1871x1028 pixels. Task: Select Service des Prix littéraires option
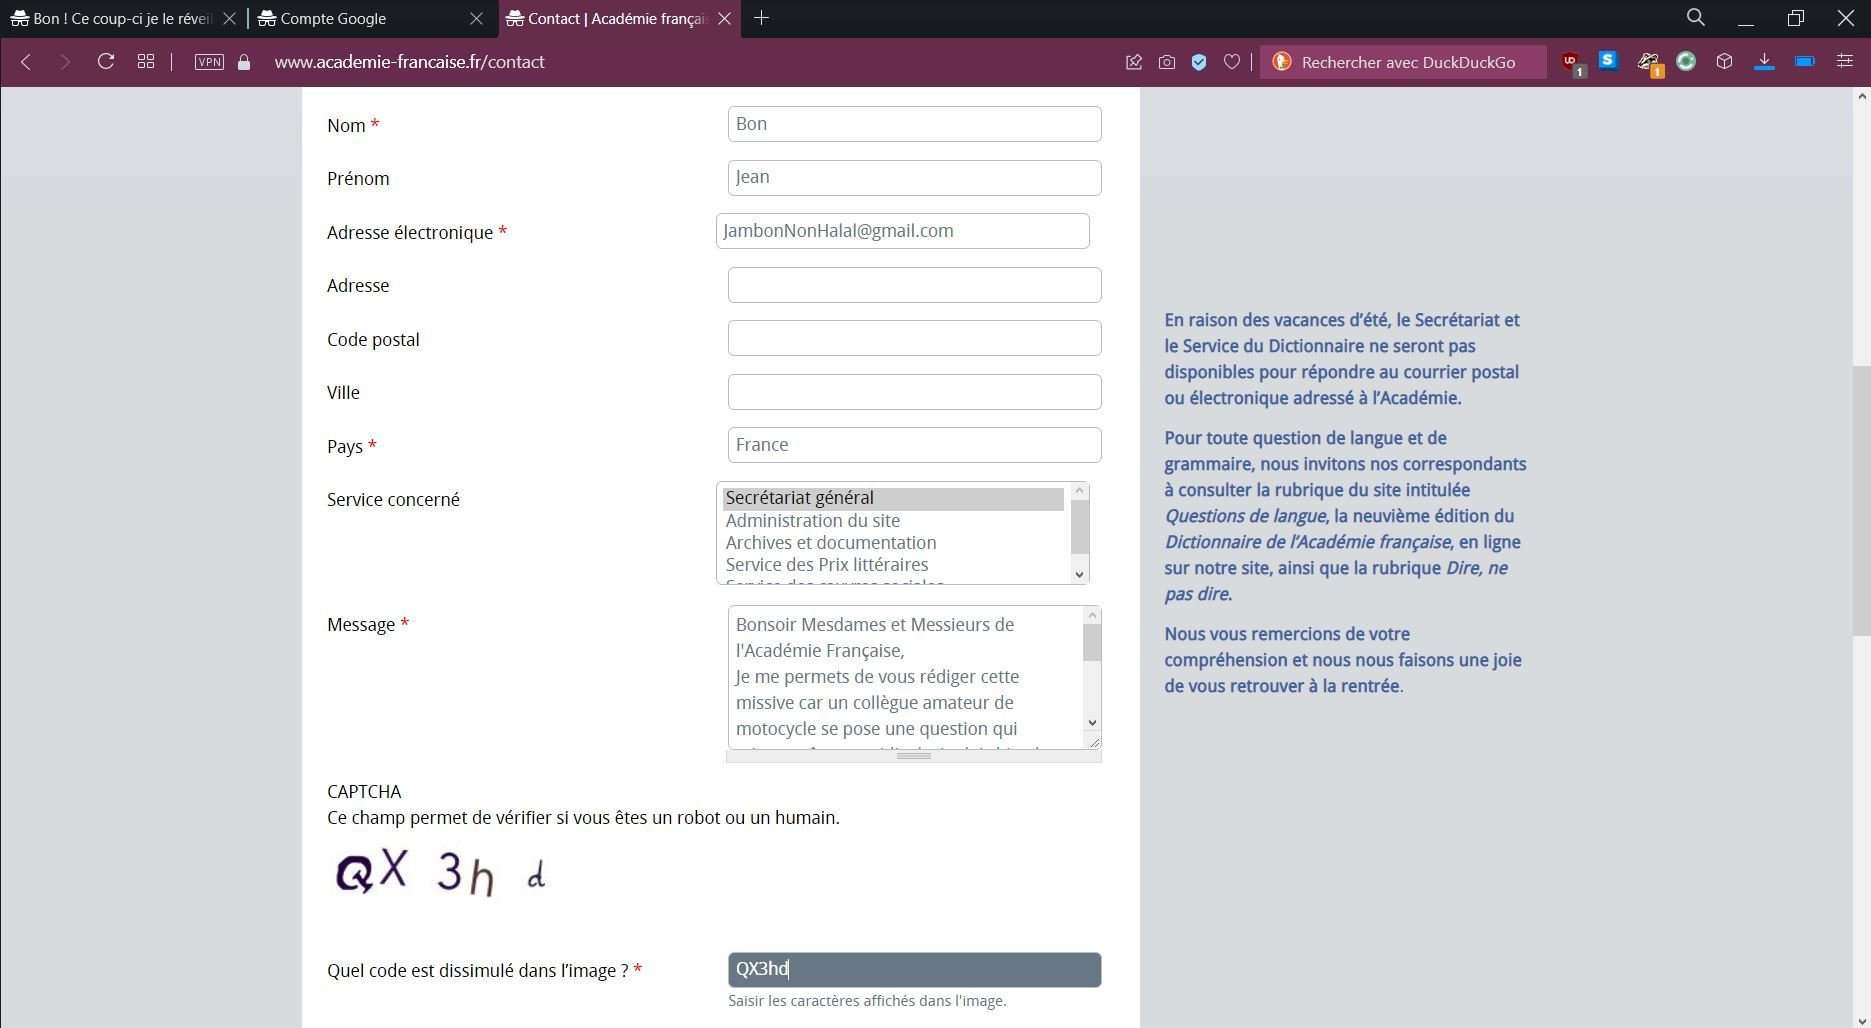[893, 565]
